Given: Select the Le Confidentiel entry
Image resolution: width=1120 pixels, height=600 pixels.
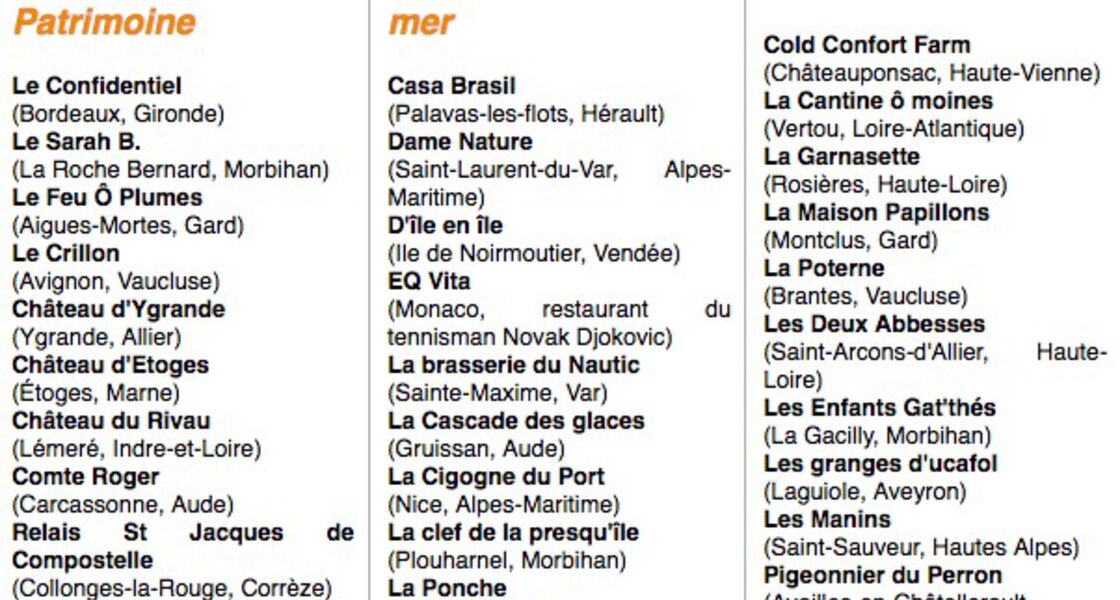Looking at the screenshot, I should click(x=97, y=86).
